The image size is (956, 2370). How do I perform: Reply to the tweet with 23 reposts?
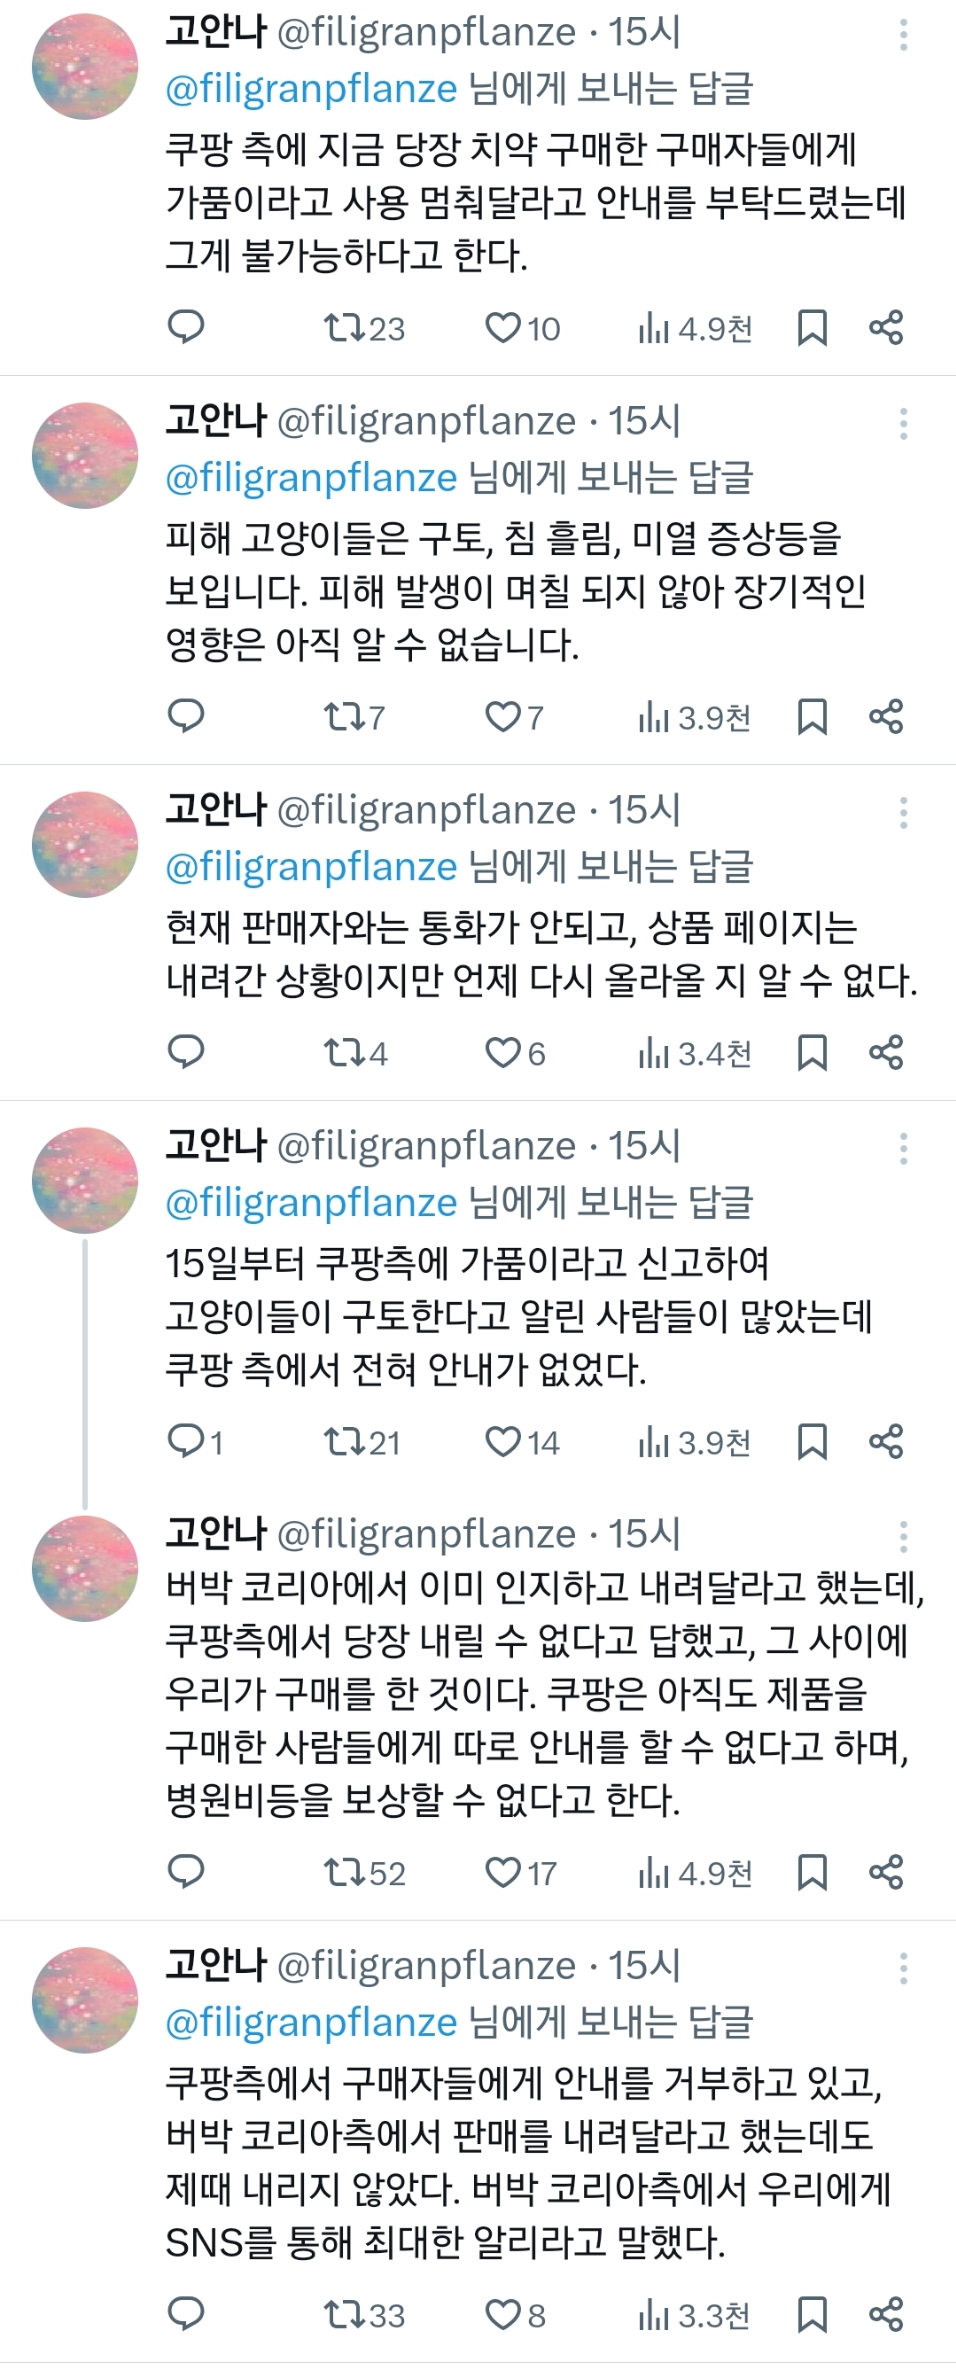pos(186,327)
